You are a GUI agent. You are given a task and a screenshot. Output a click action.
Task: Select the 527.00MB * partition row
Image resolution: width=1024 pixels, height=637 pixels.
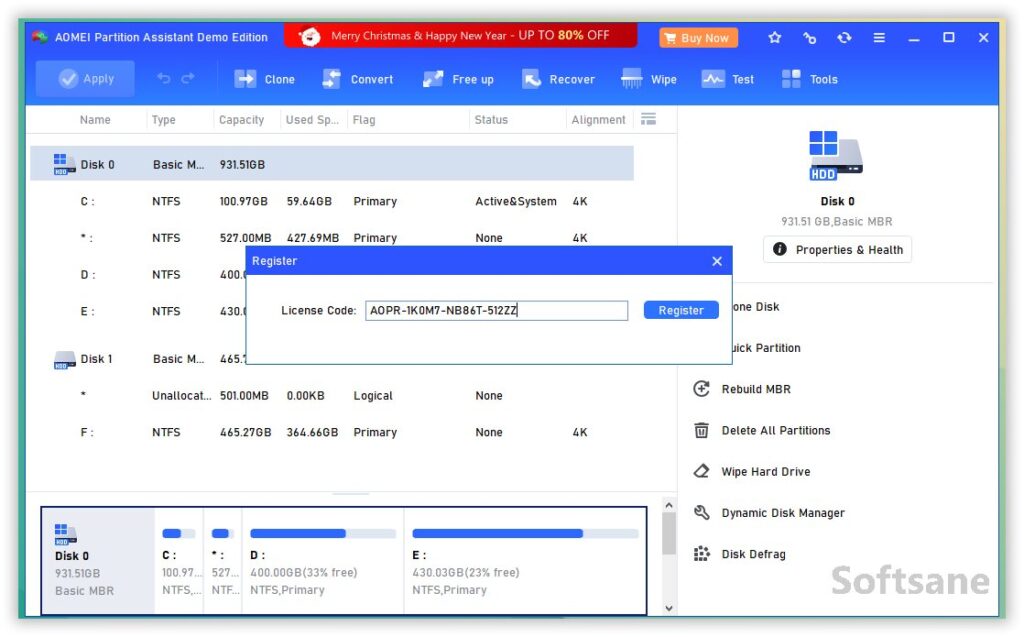[x=332, y=238]
